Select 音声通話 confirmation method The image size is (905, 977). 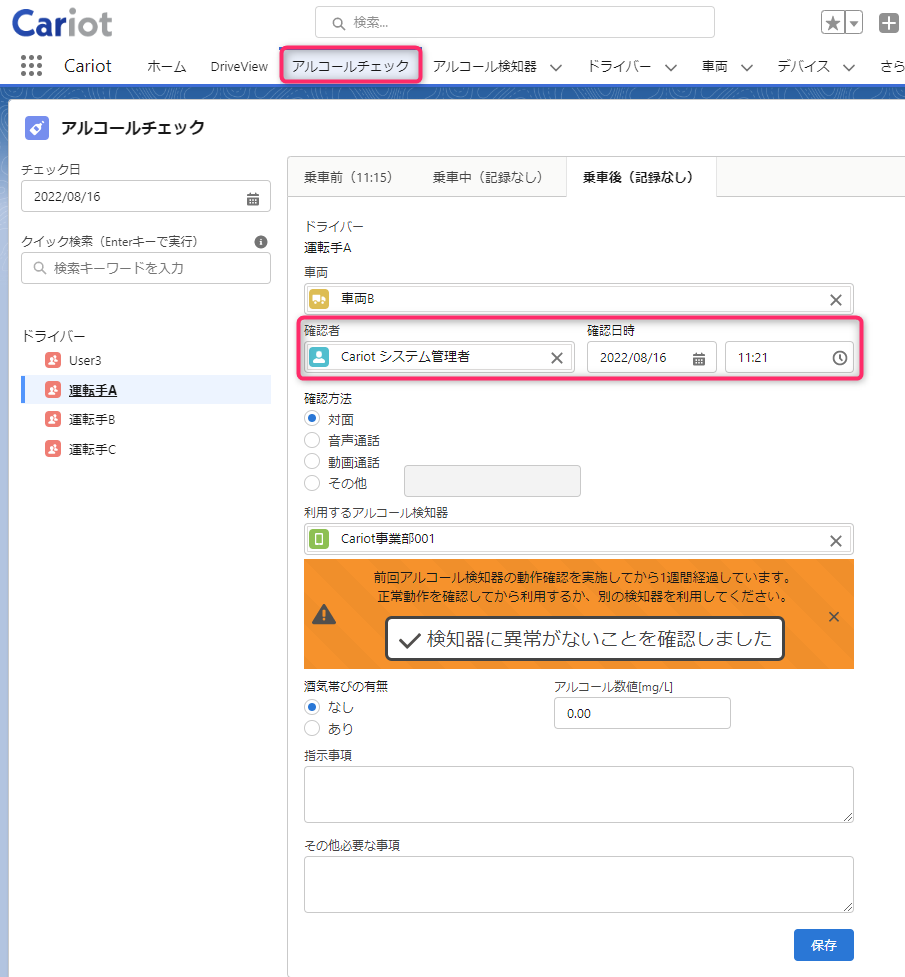tap(312, 440)
